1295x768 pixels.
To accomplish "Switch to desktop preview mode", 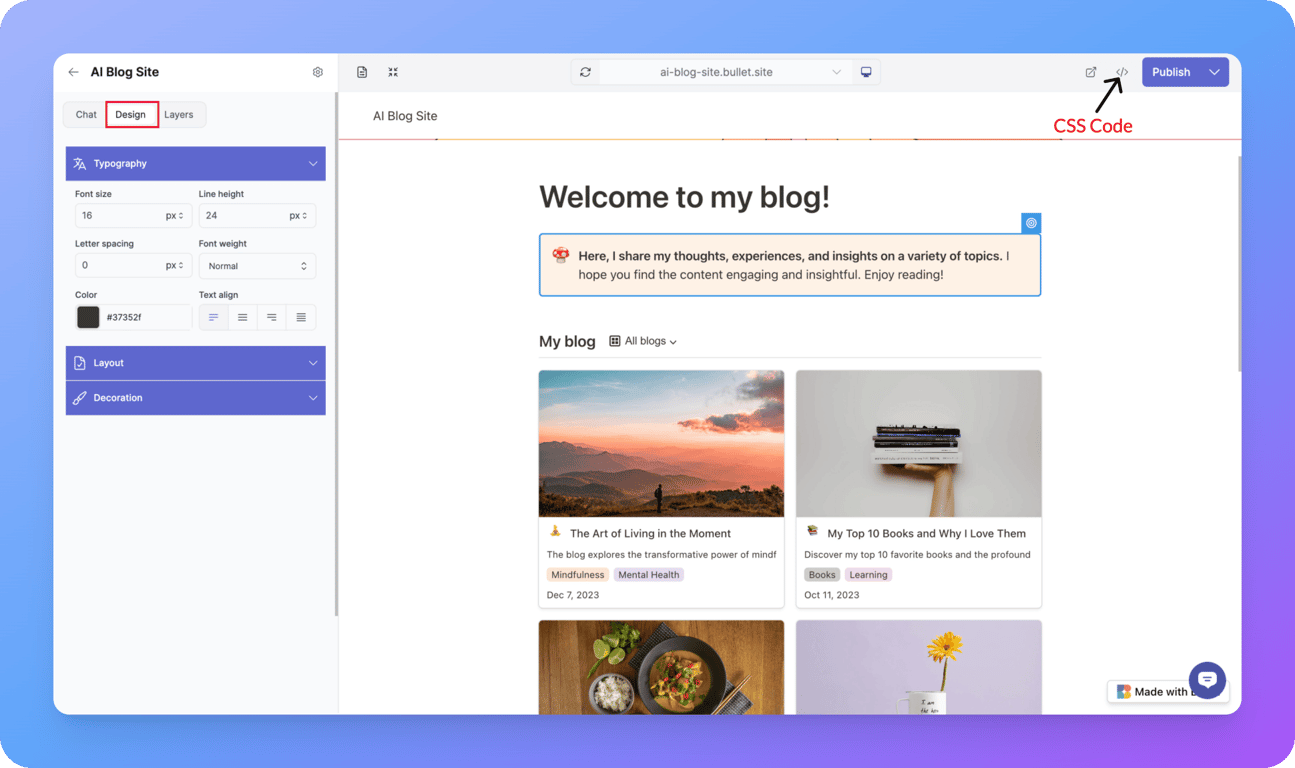I will click(866, 72).
